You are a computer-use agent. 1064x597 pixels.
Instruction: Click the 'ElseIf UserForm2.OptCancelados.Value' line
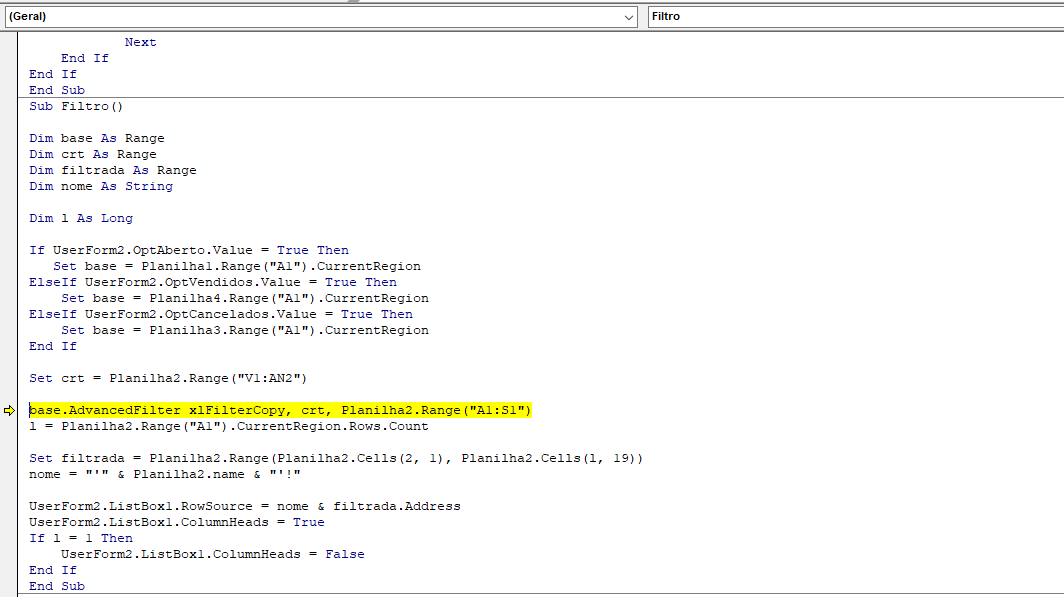[x=221, y=314]
